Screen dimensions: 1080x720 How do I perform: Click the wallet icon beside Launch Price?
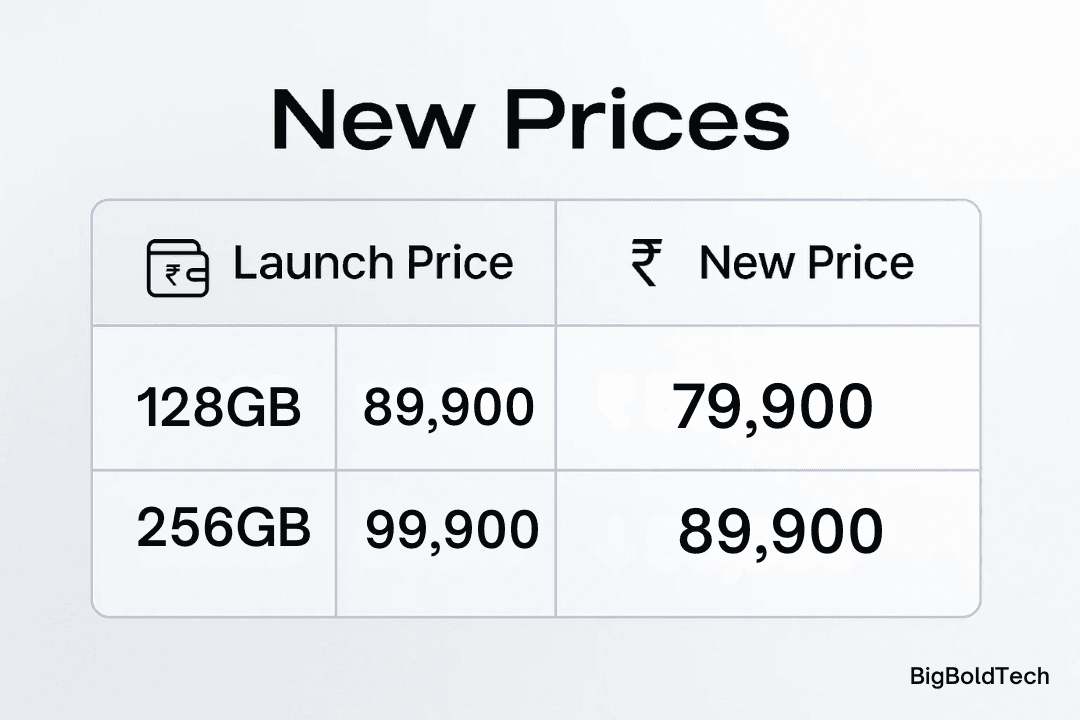[x=178, y=268]
